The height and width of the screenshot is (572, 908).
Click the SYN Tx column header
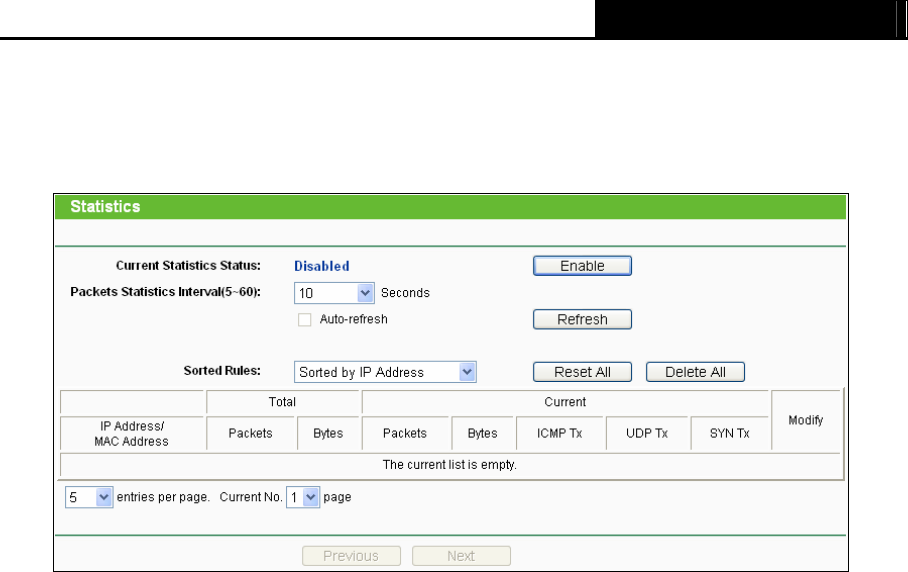[730, 433]
